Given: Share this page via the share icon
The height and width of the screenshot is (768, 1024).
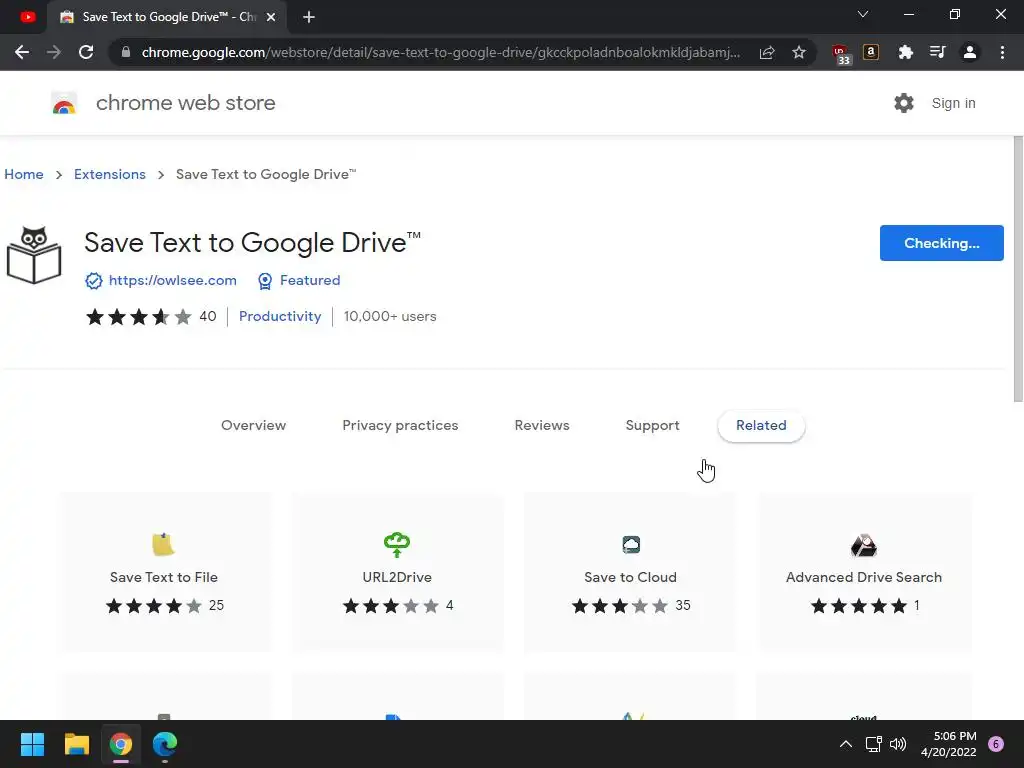Looking at the screenshot, I should 767,52.
